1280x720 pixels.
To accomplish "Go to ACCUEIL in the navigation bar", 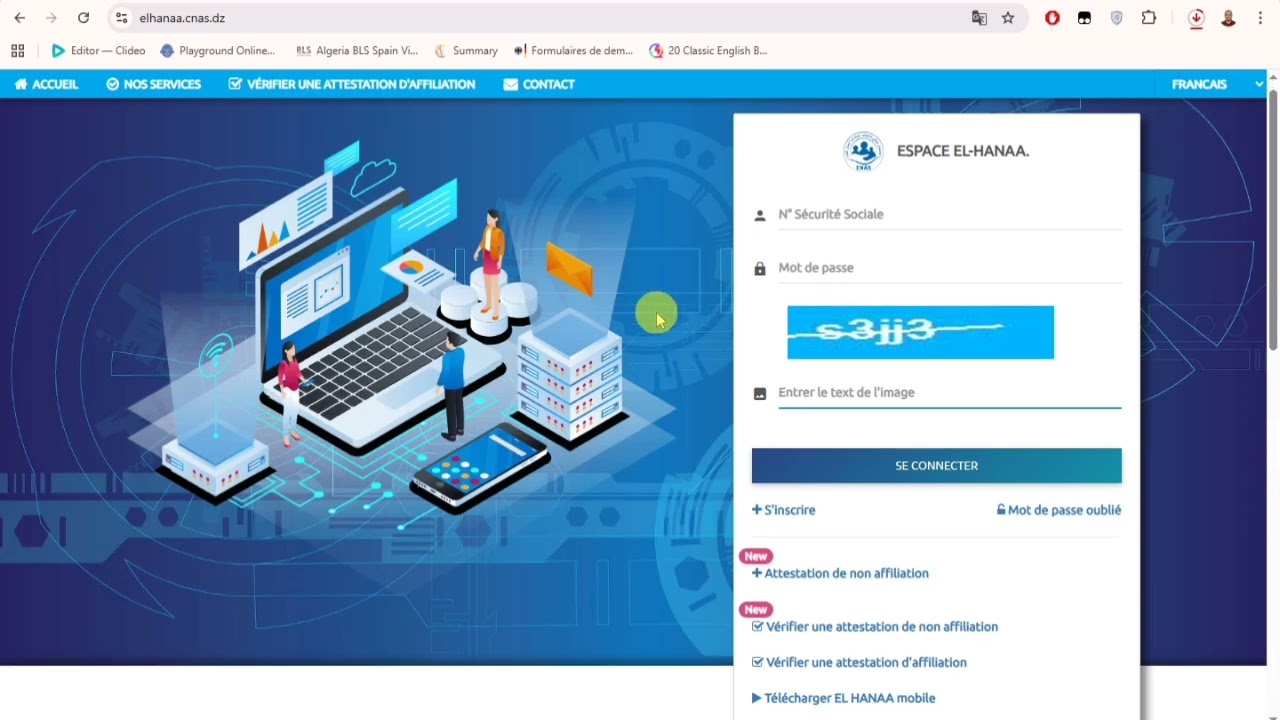I will pos(46,84).
